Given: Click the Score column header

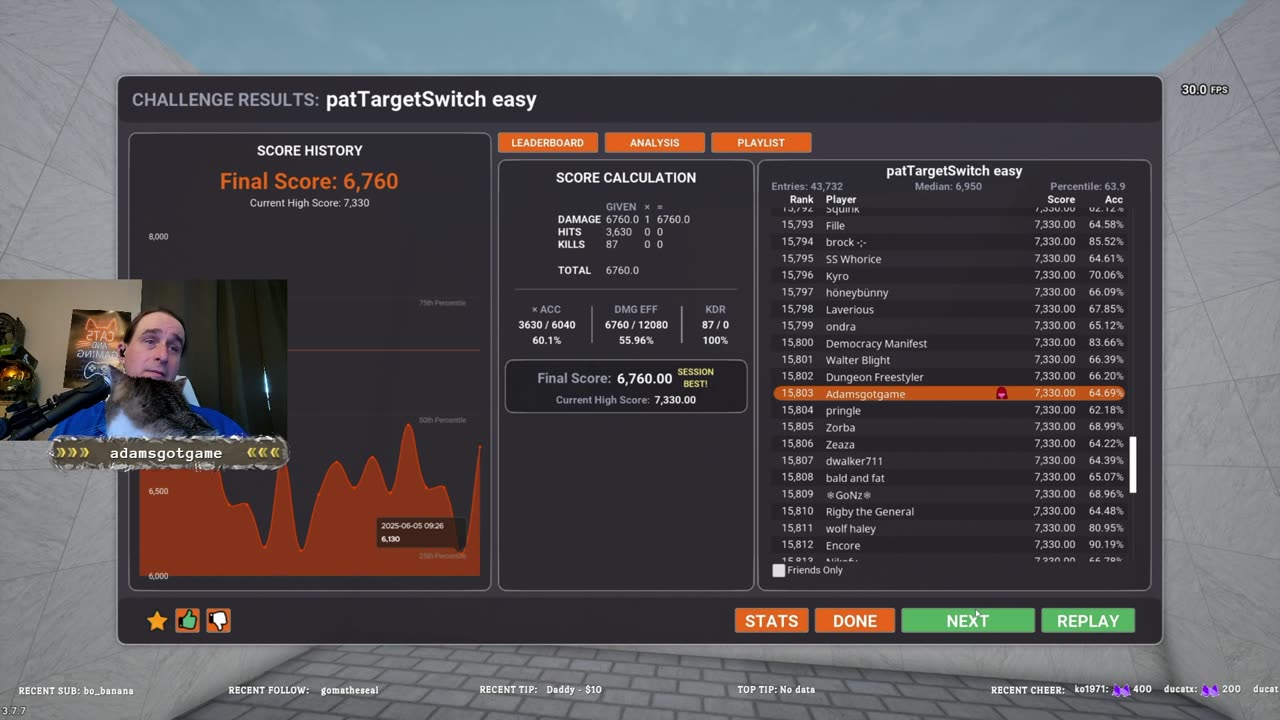Looking at the screenshot, I should (1061, 200).
